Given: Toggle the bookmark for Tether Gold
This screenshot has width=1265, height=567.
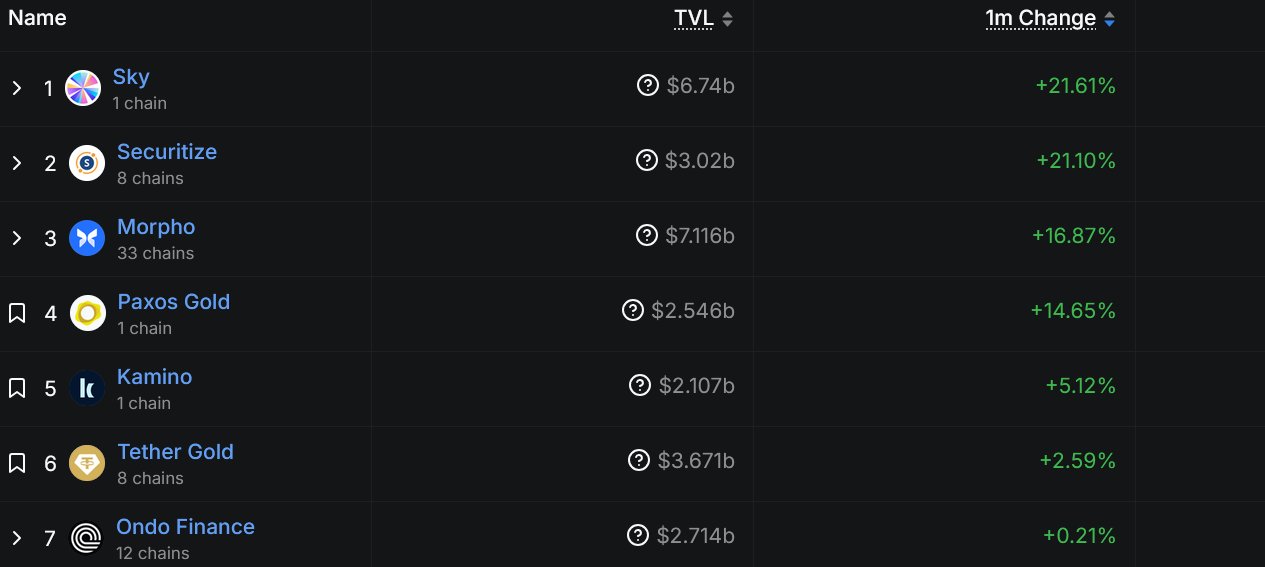Looking at the screenshot, I should [17, 463].
